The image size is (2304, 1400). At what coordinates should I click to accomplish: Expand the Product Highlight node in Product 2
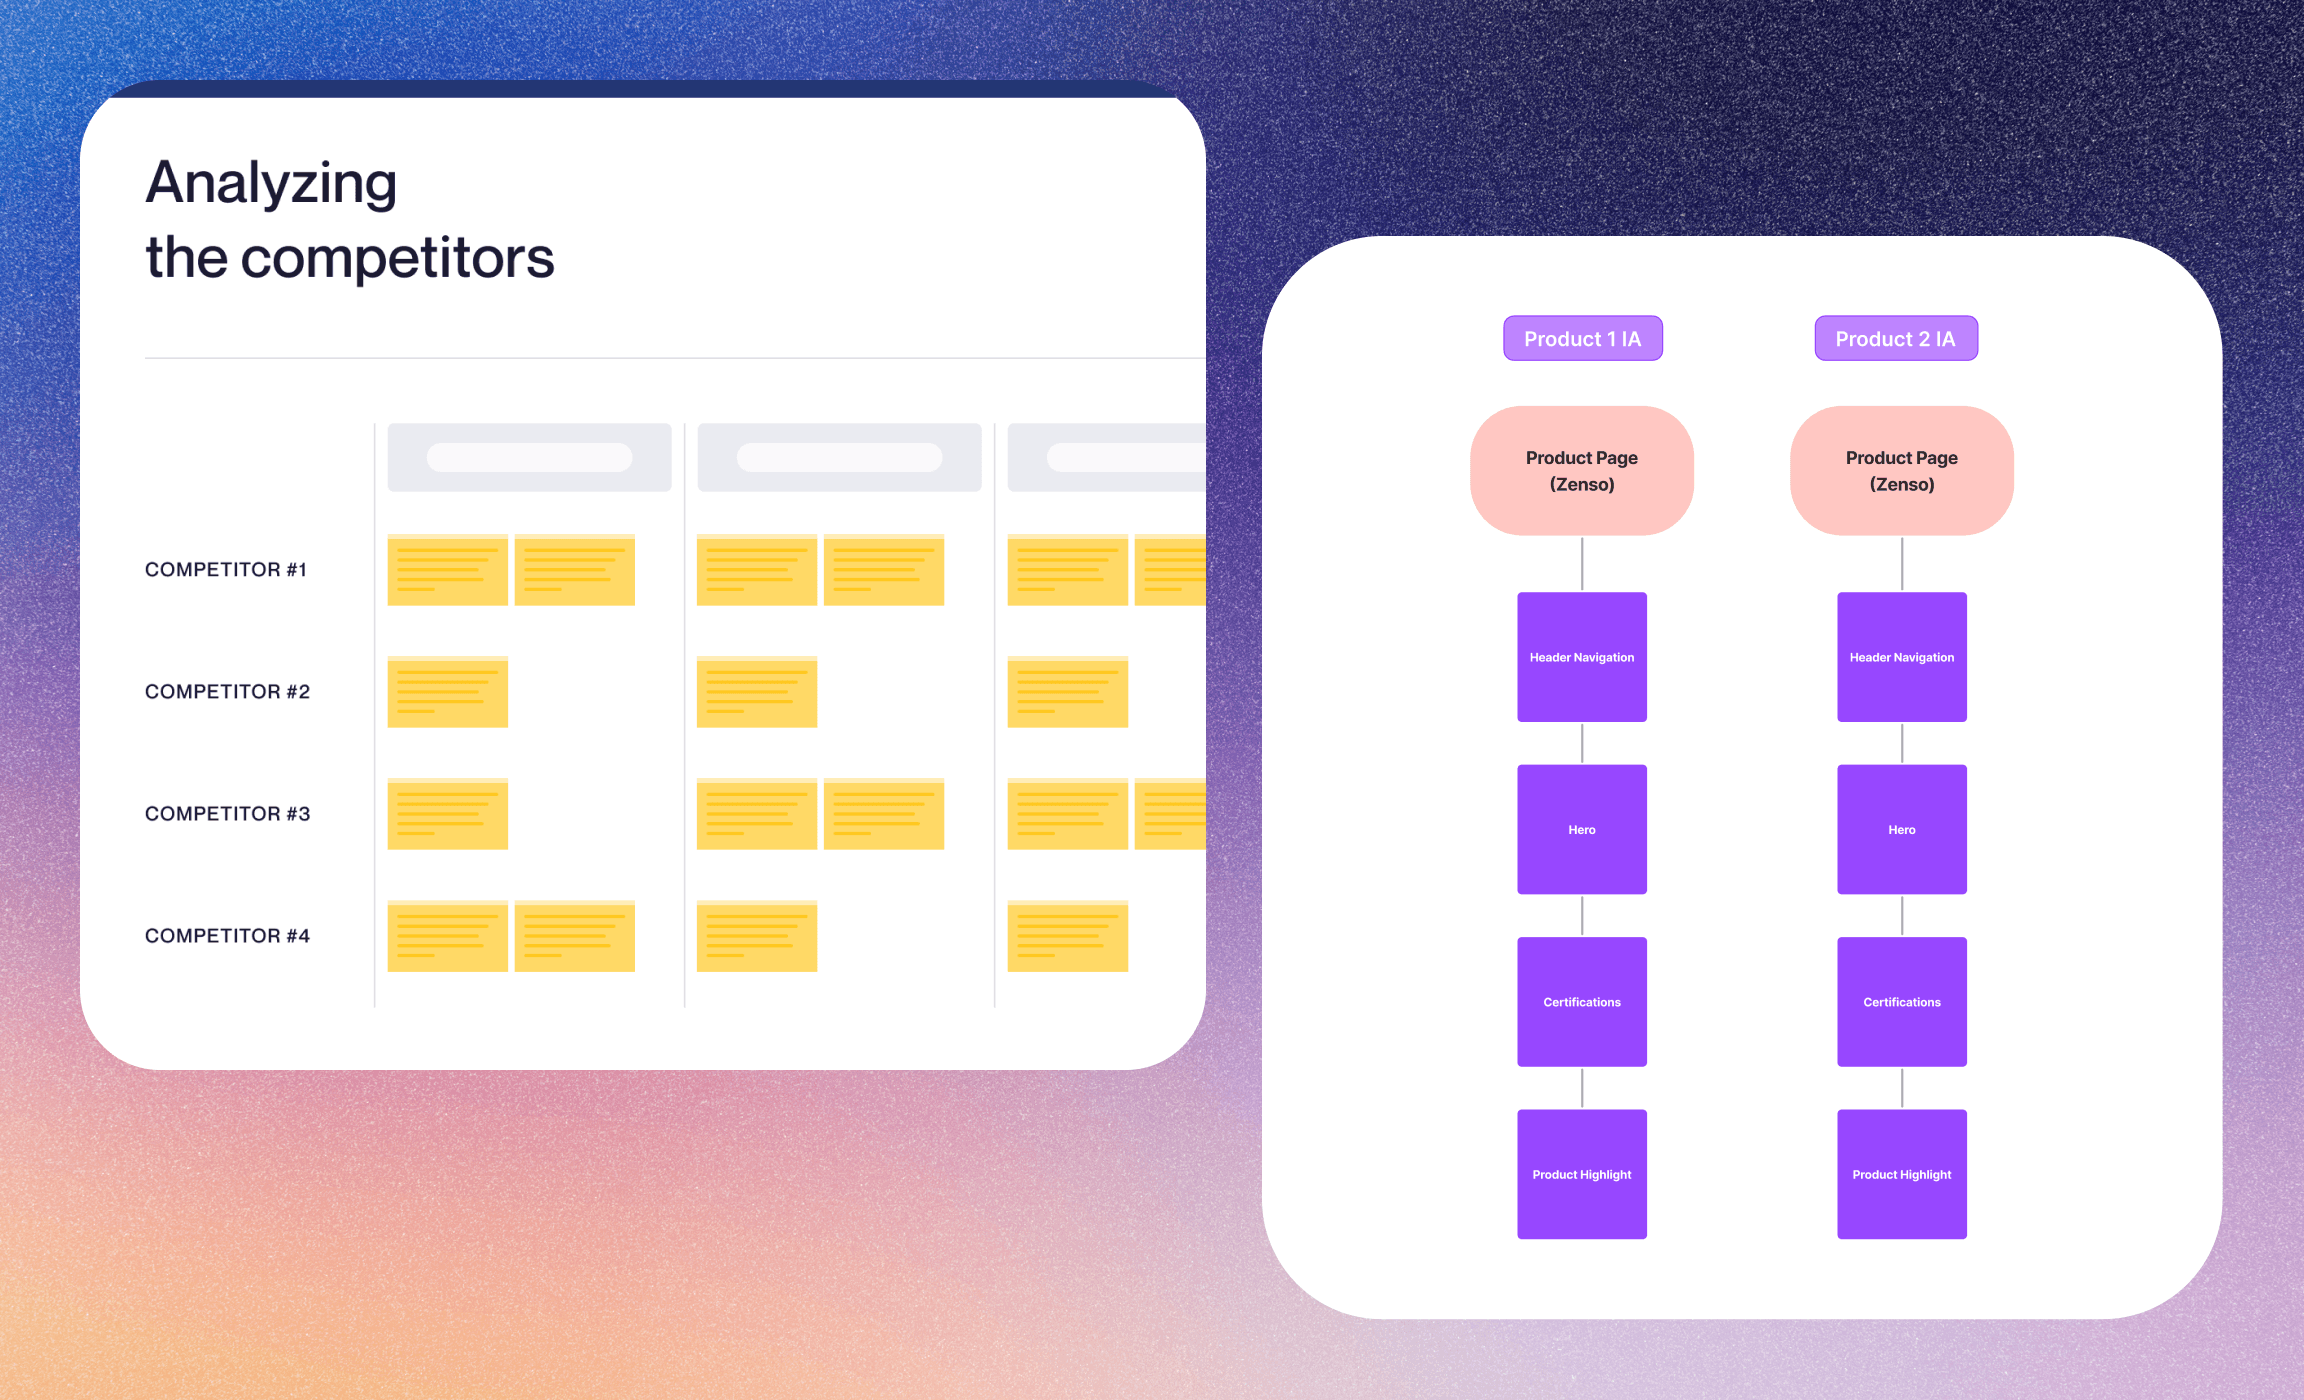click(x=1901, y=1175)
